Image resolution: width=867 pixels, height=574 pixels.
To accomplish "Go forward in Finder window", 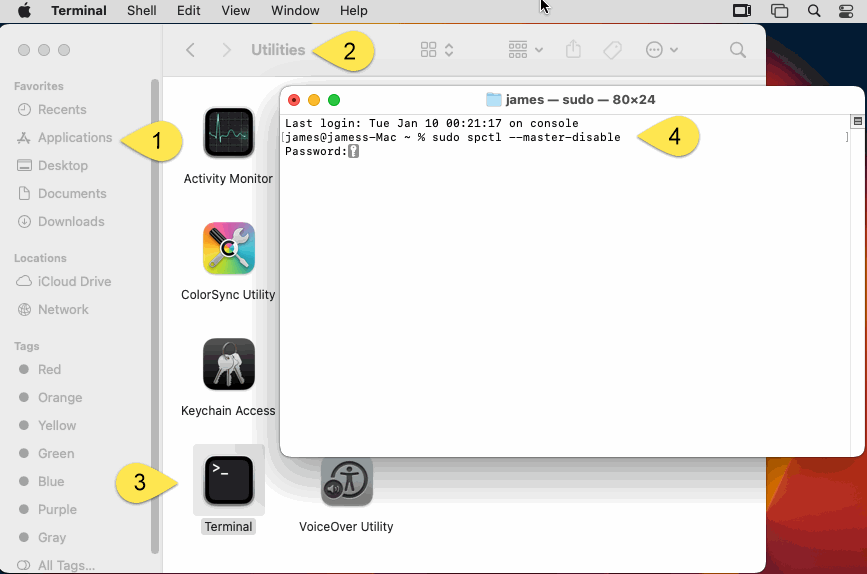I will click(x=226, y=50).
